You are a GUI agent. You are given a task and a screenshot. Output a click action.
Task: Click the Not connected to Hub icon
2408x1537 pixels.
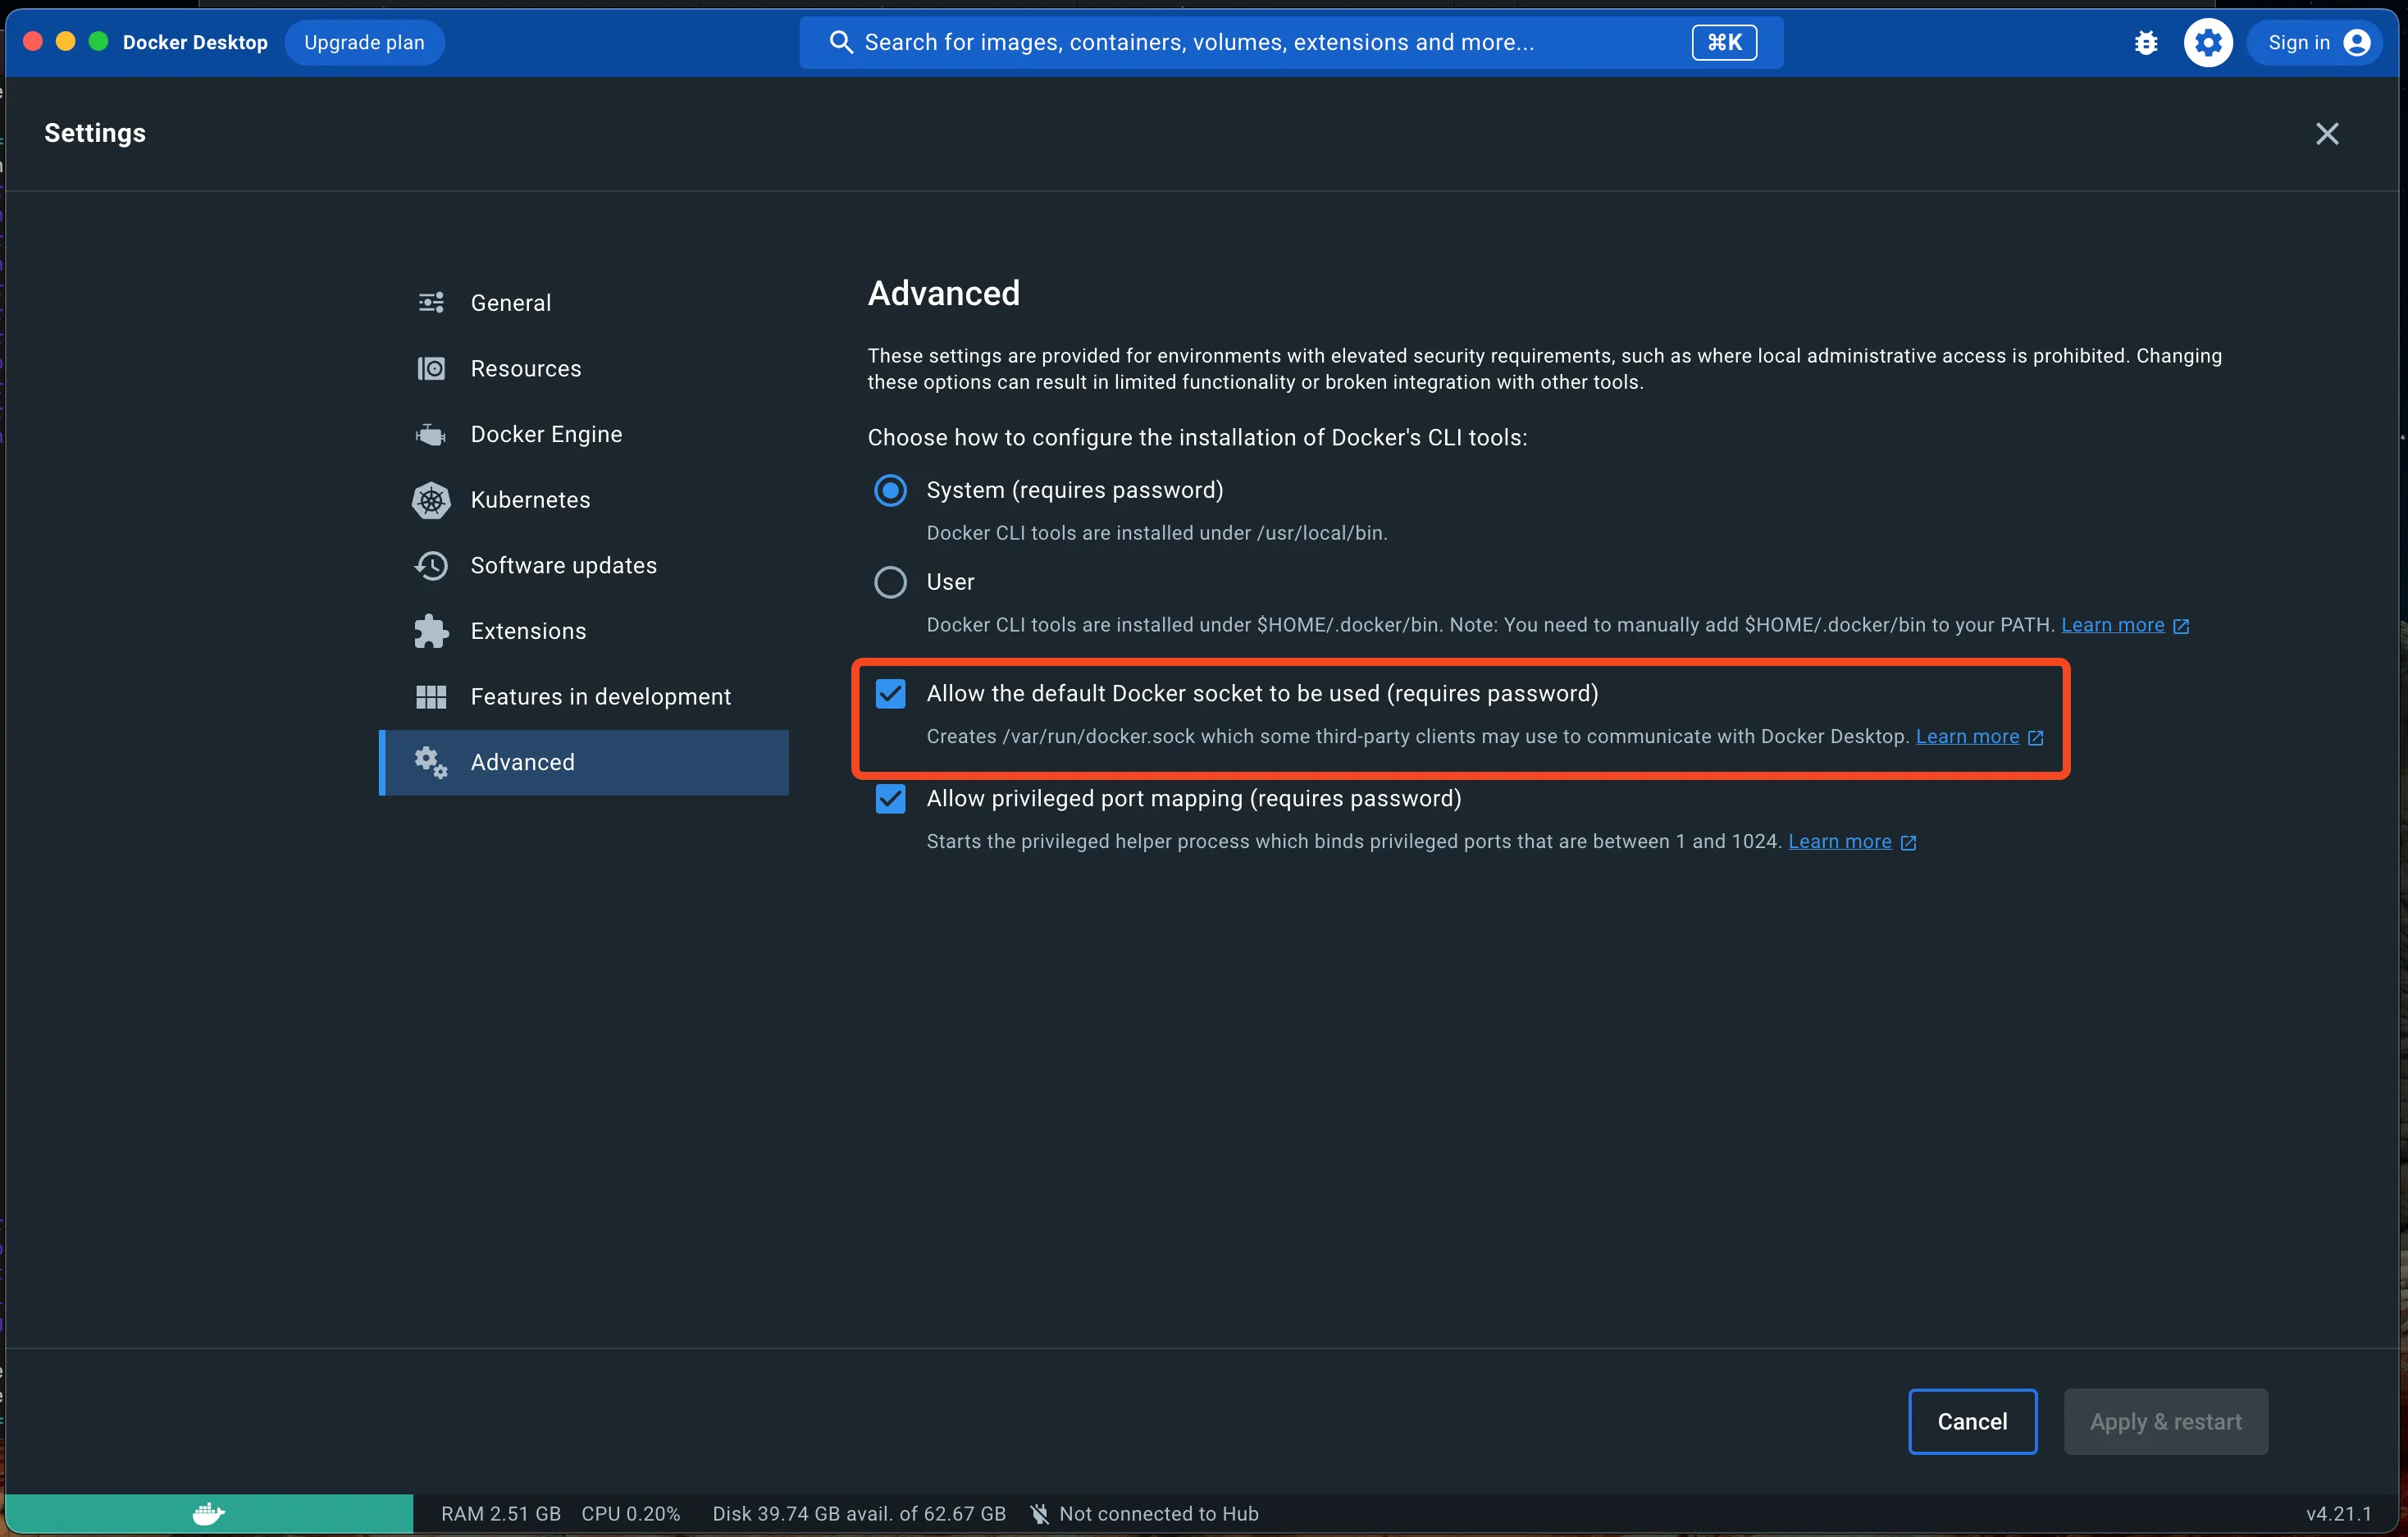click(x=1040, y=1513)
